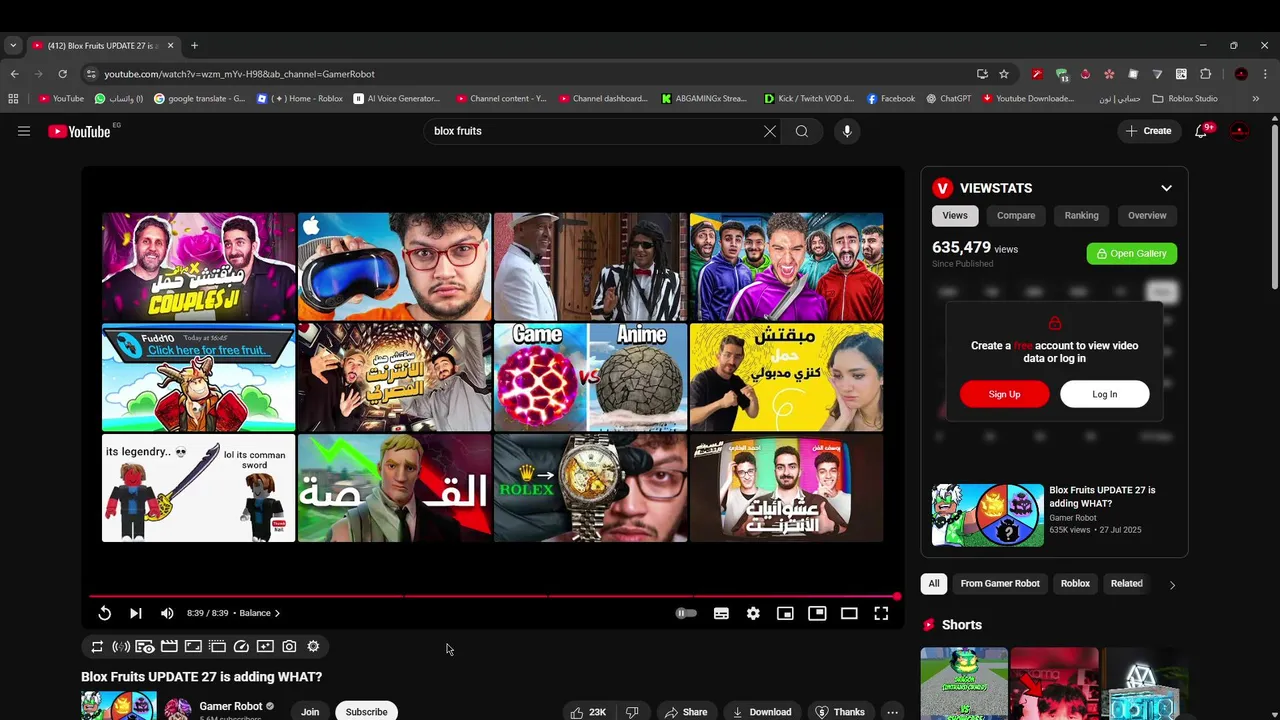Like the video (23K)
Viewport: 1280px width, 720px height.
(588, 712)
